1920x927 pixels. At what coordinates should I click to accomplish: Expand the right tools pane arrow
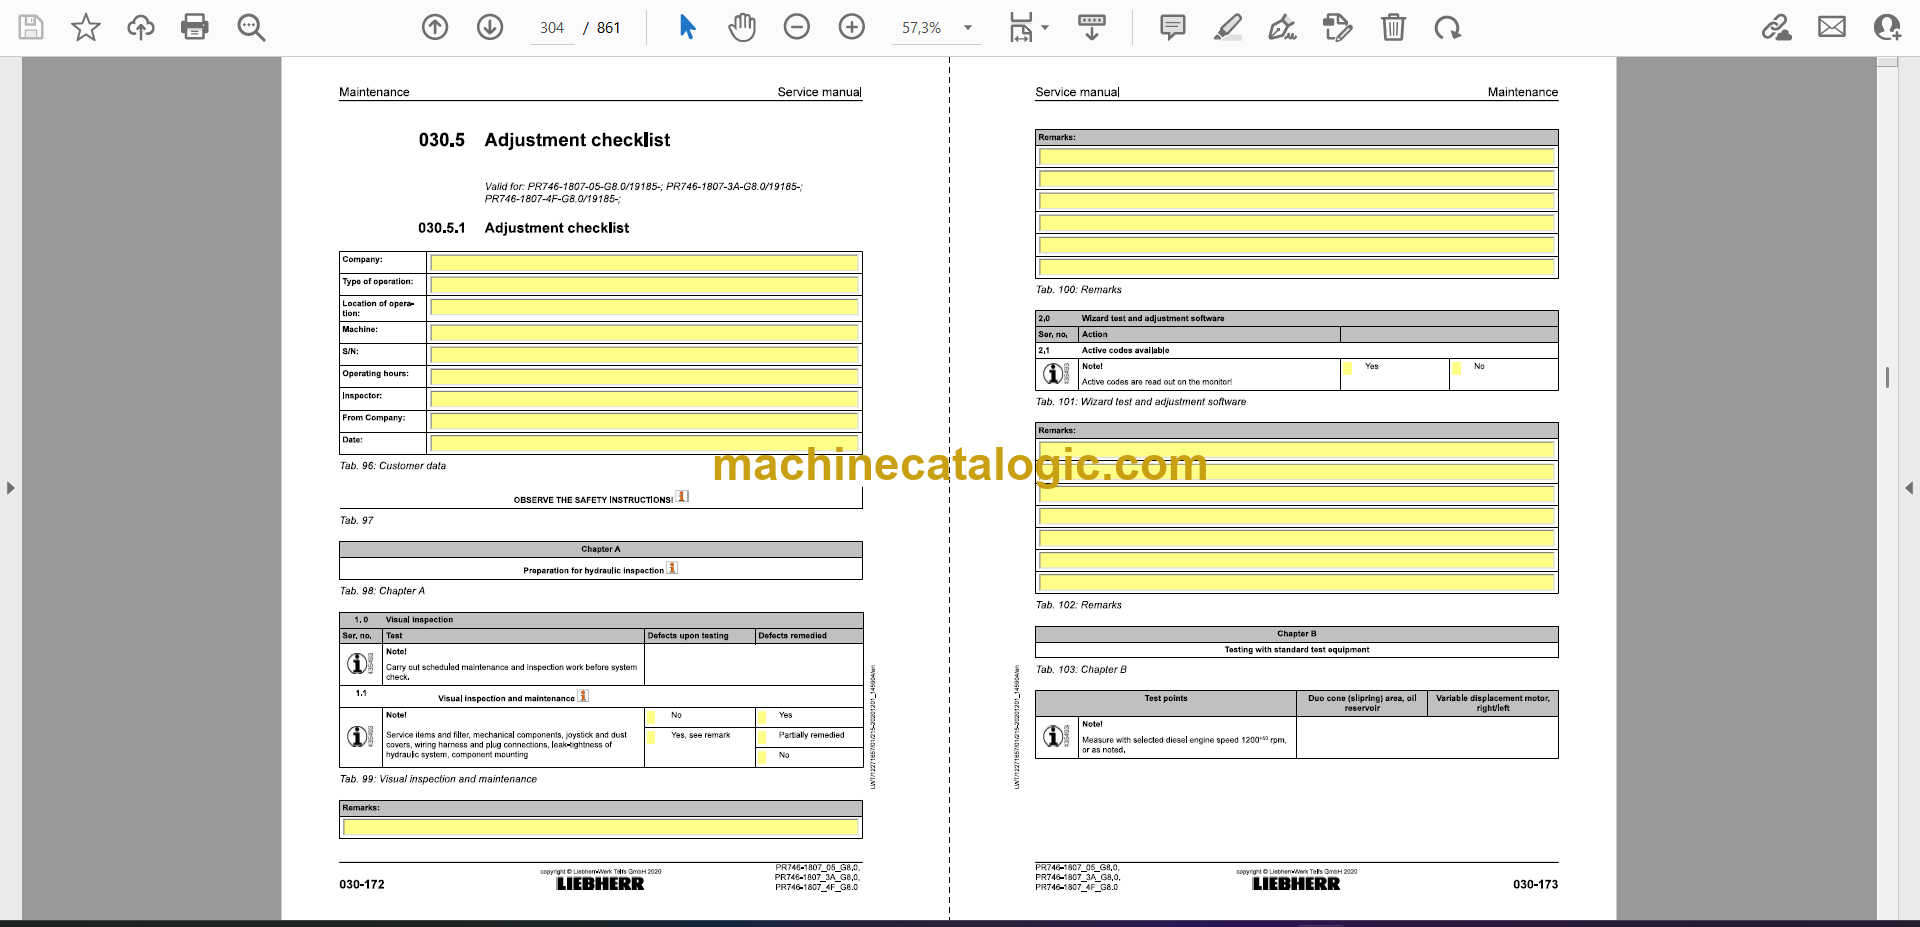(x=1909, y=488)
